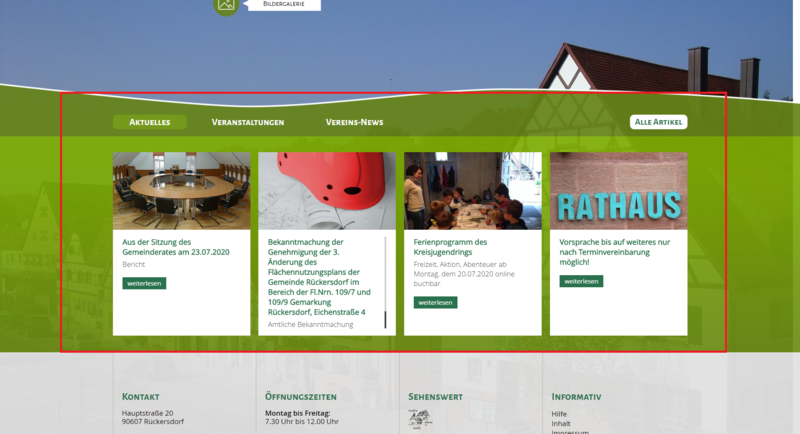
Task: Click the Sehenswert footer heading
Action: [x=436, y=397]
